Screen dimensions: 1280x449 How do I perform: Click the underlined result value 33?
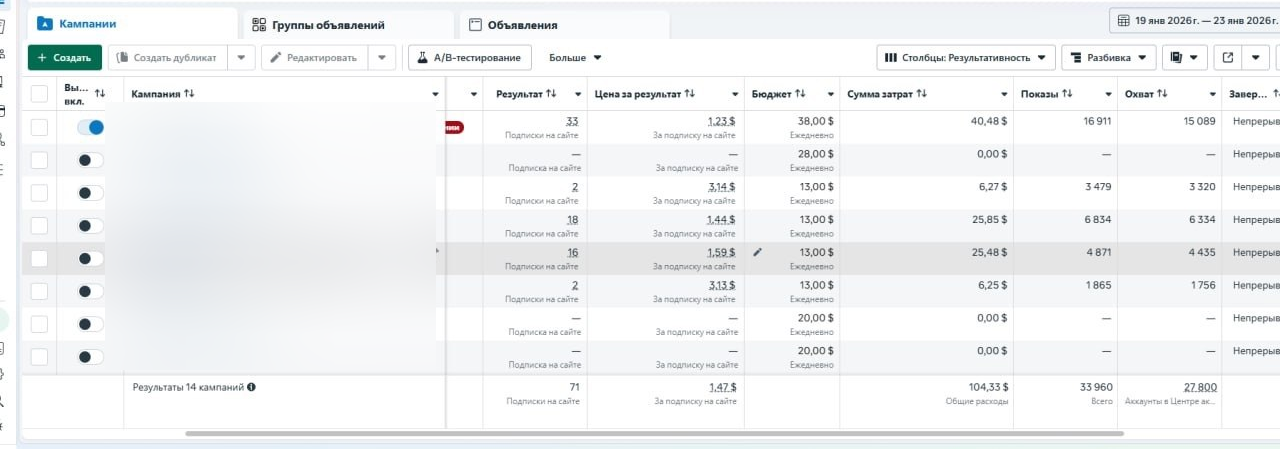(x=572, y=121)
